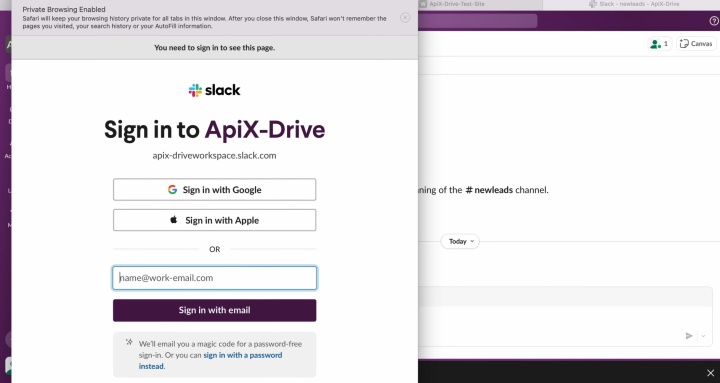Click the message composer box in Slack
The height and width of the screenshot is (383, 720).
[x=565, y=316]
